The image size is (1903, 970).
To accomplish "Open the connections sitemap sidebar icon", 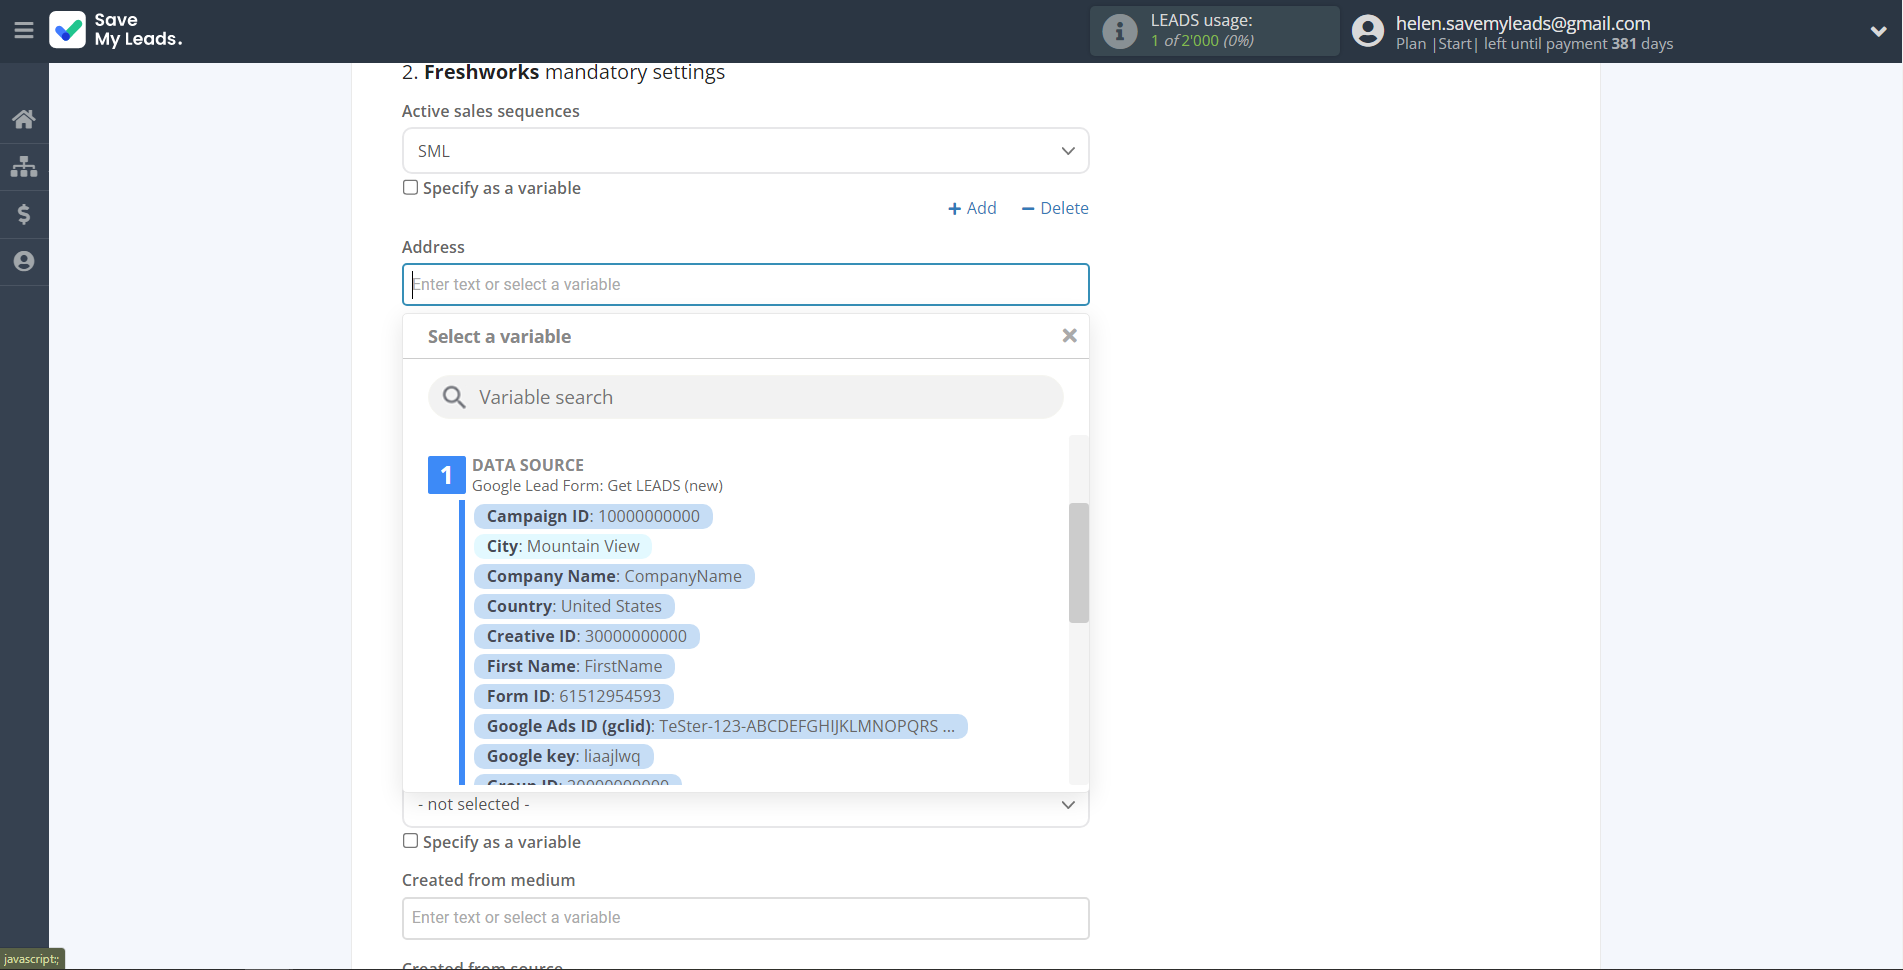I will coord(24,166).
